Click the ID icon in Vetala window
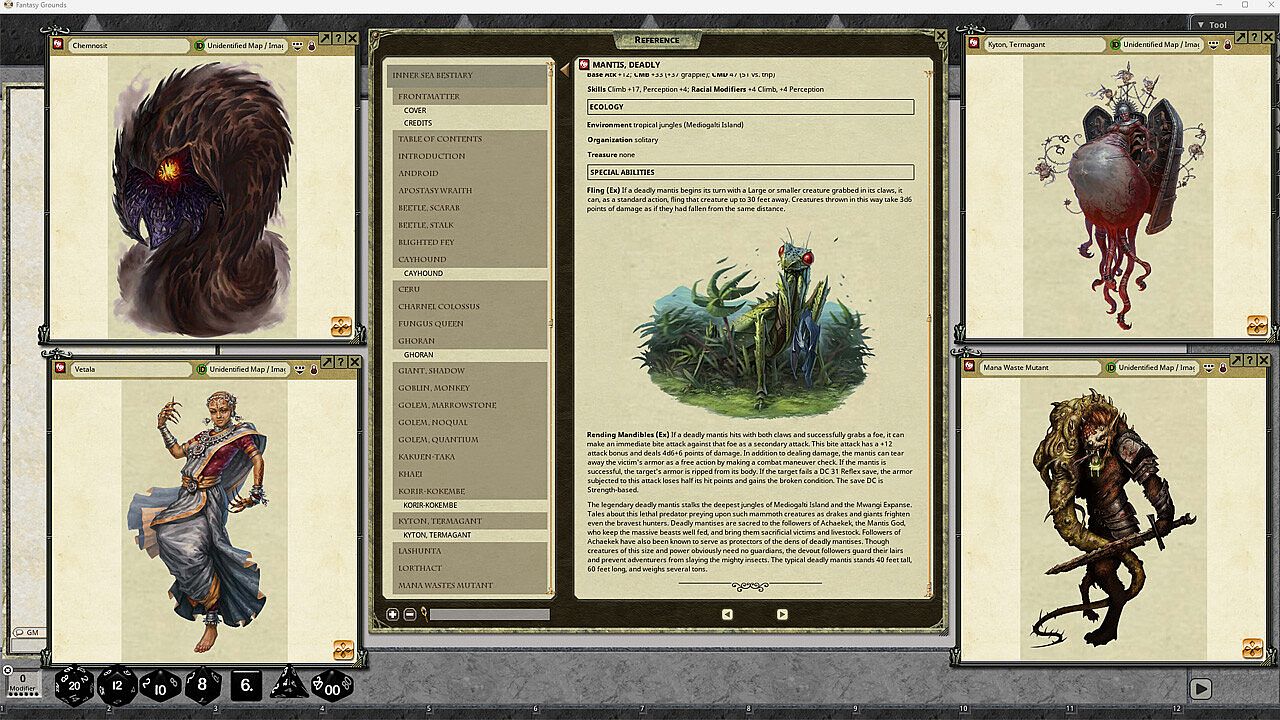 (201, 369)
